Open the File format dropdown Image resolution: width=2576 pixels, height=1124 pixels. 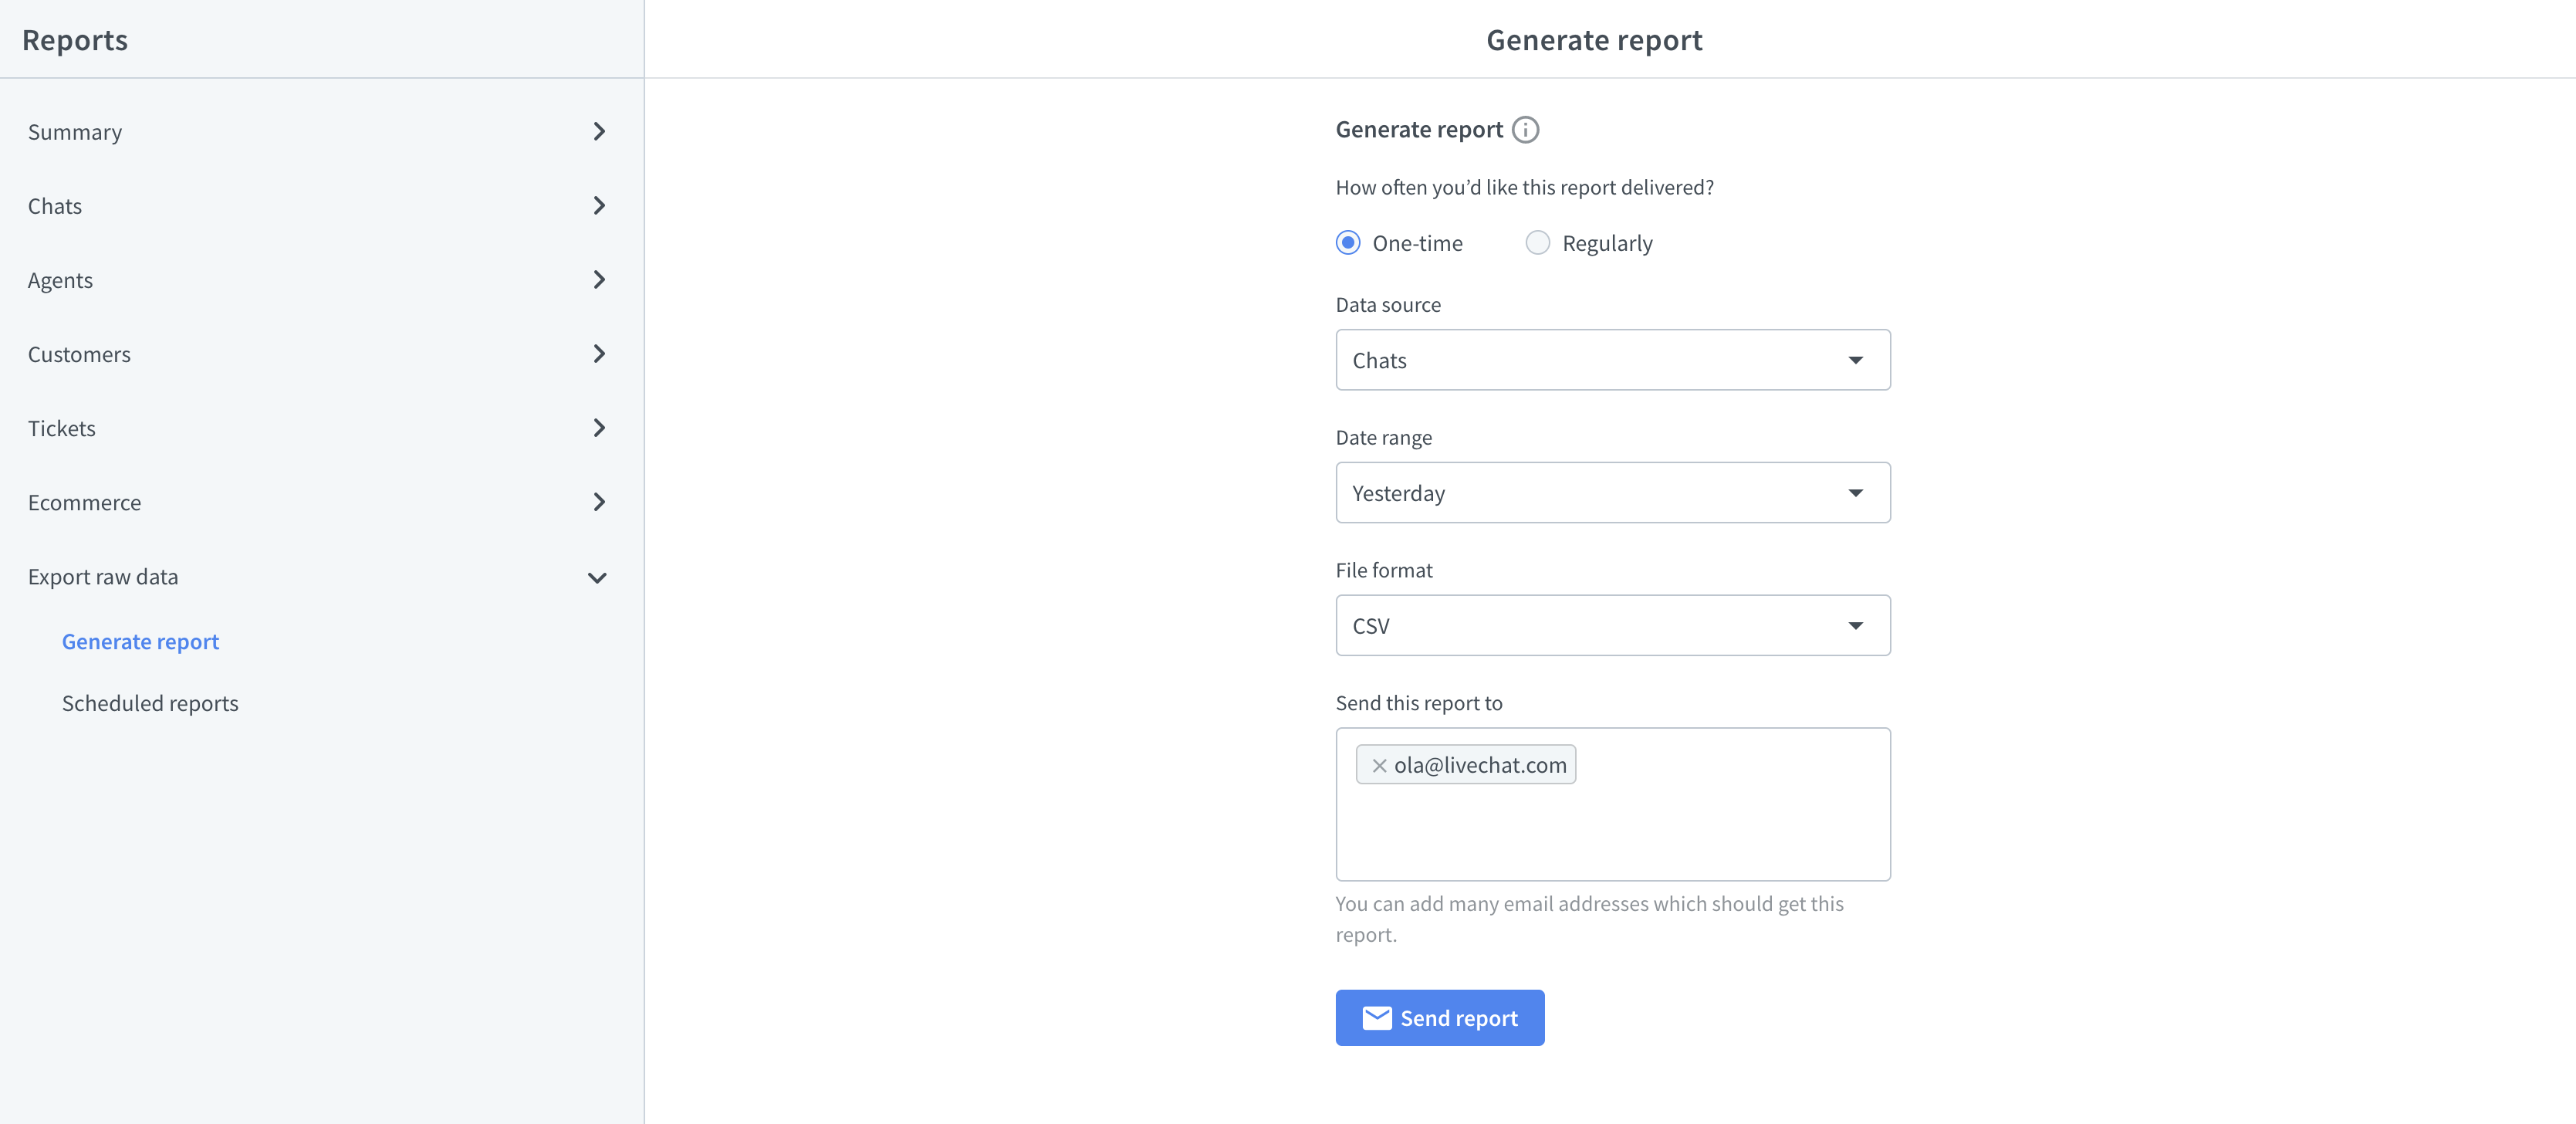click(1613, 626)
